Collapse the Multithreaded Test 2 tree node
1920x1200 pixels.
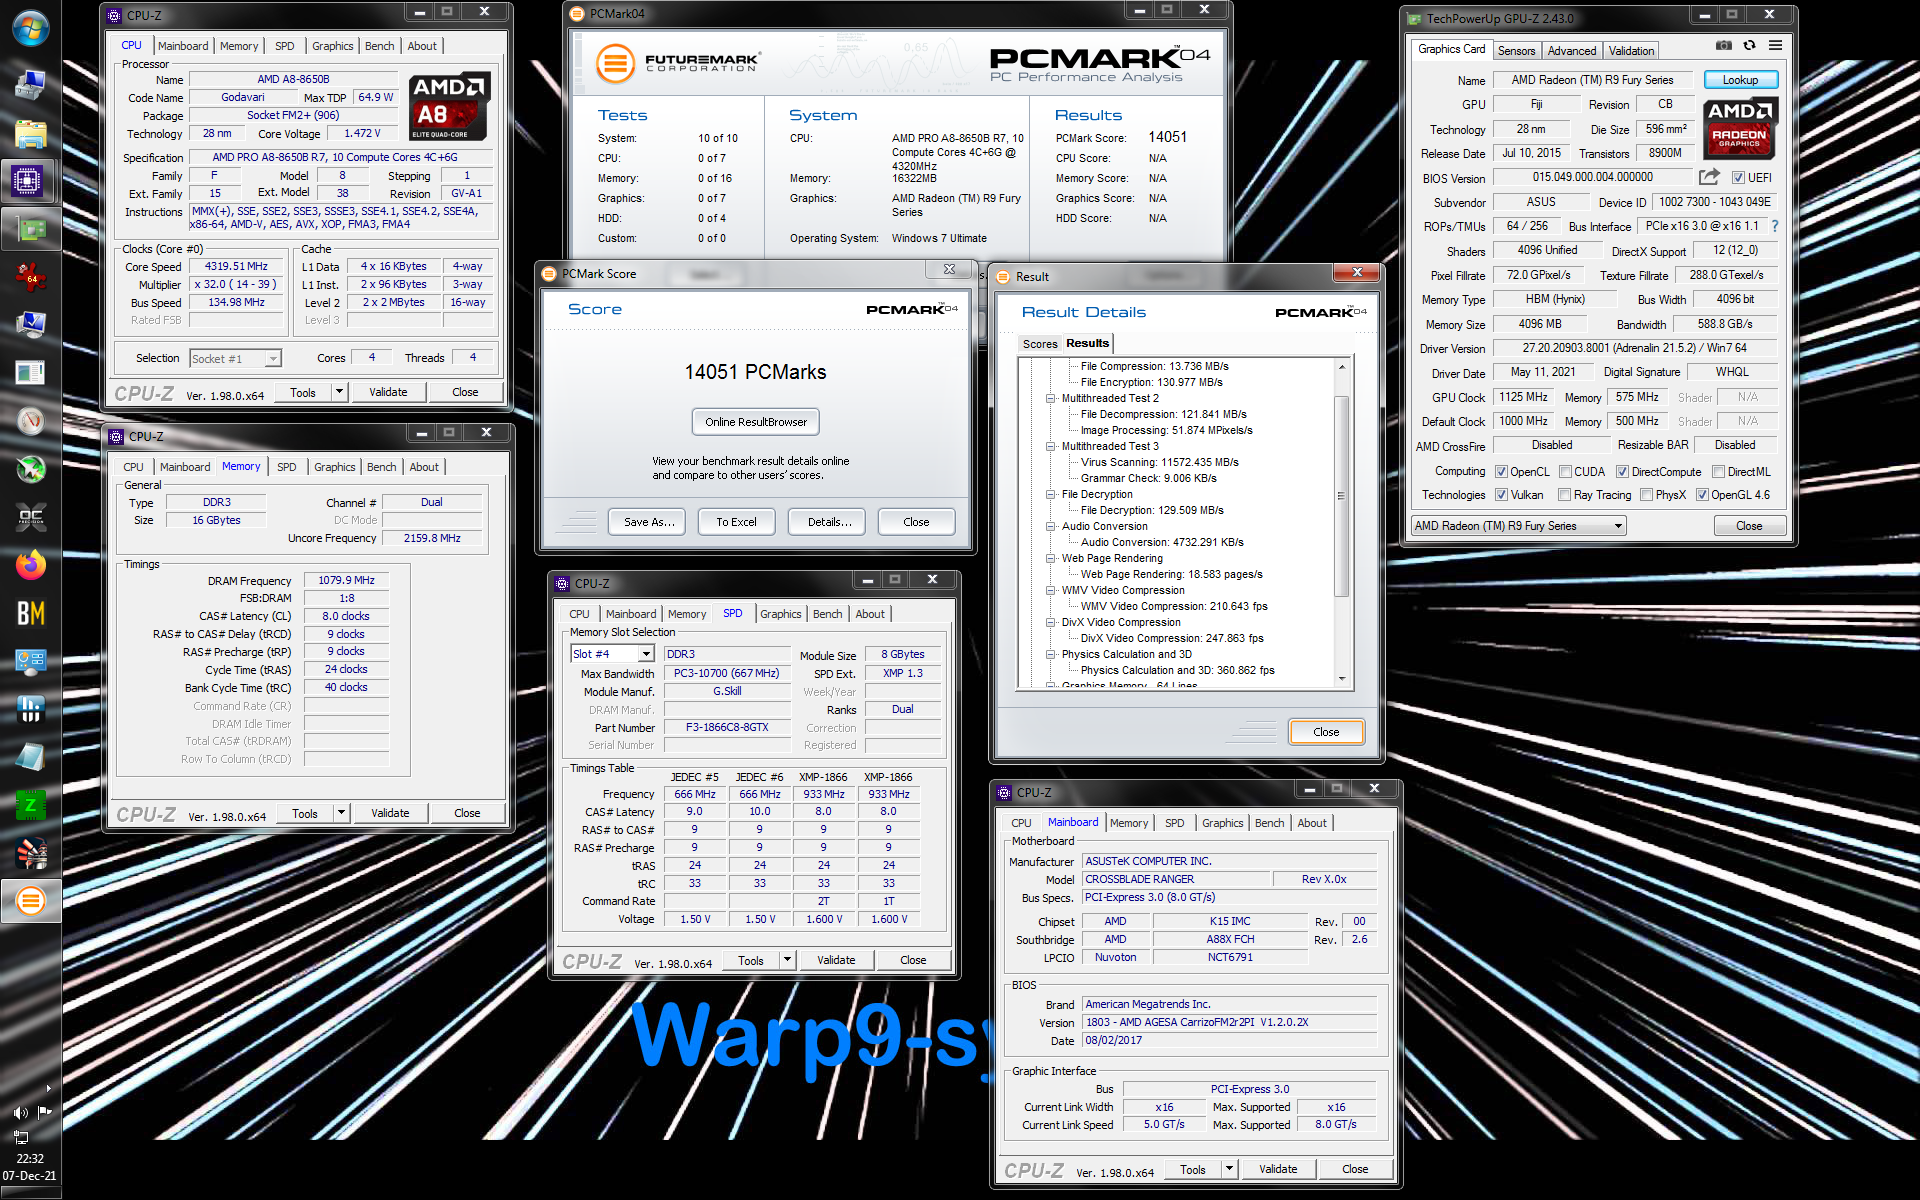(1051, 398)
